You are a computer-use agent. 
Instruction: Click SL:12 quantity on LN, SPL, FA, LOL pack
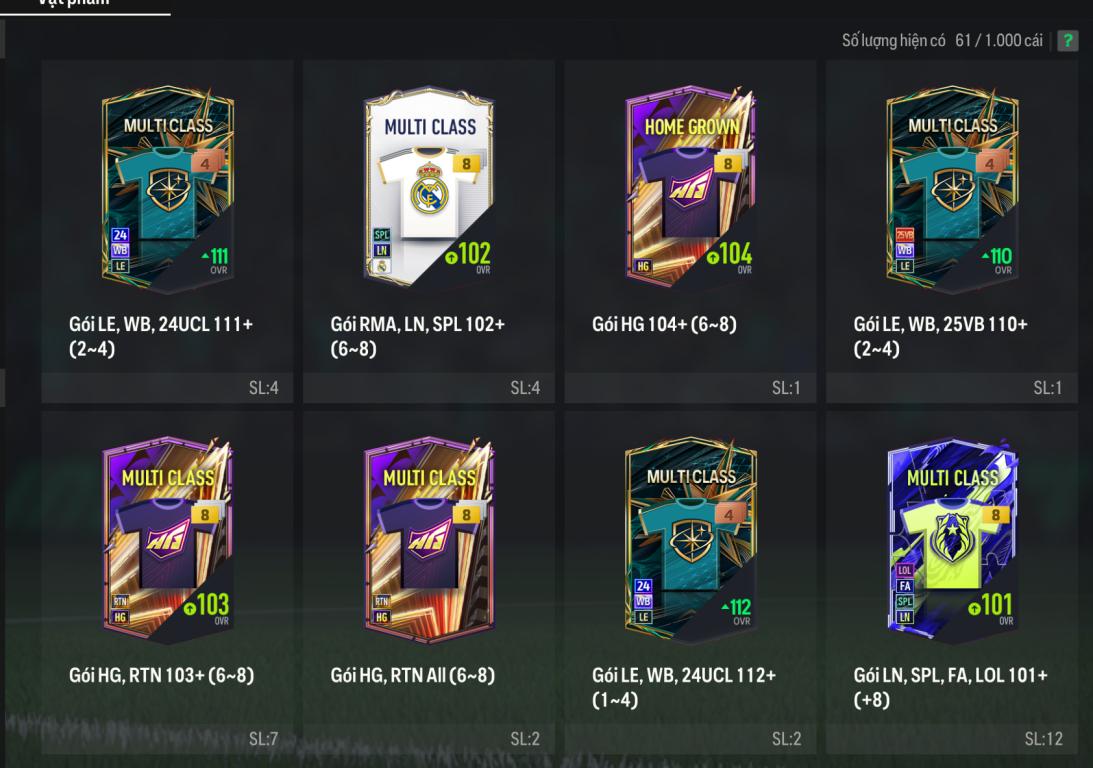(x=1044, y=739)
